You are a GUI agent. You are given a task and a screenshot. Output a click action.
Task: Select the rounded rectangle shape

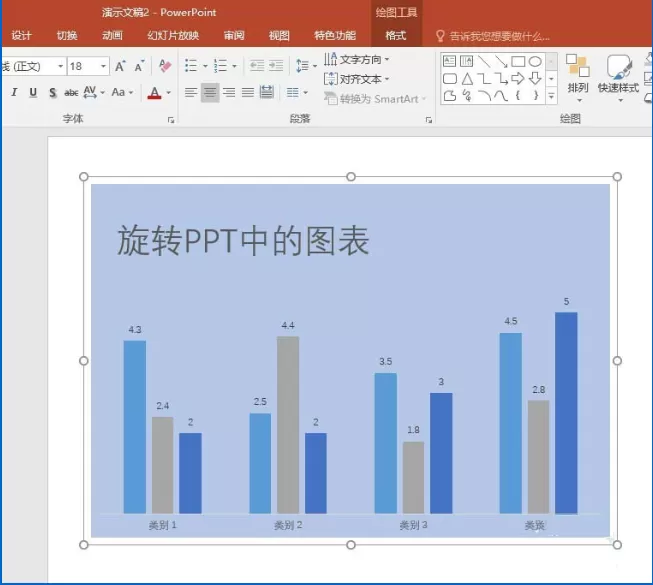[449, 78]
